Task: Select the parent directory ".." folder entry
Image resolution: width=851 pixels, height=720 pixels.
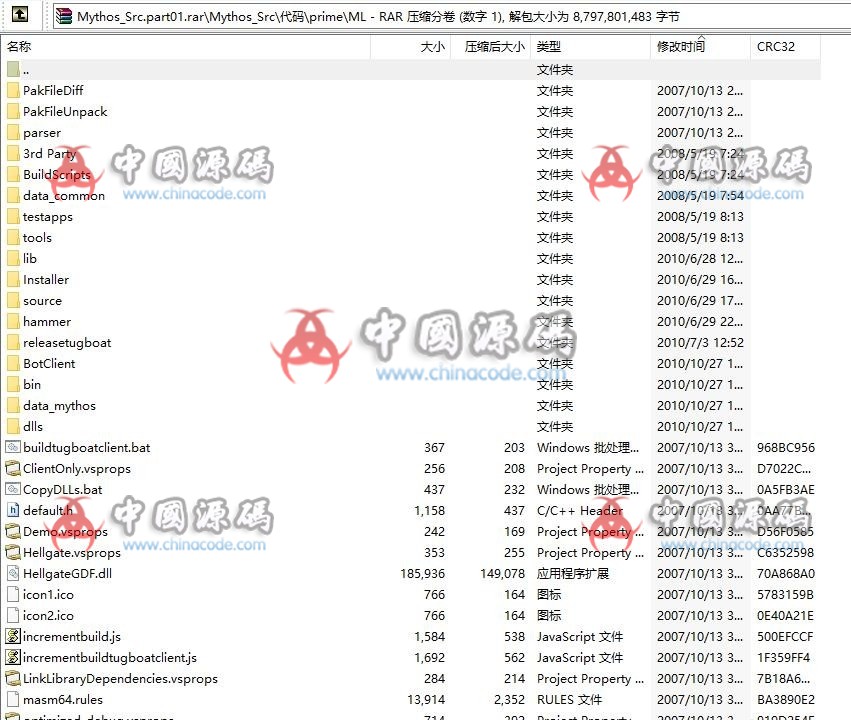Action: pos(26,70)
